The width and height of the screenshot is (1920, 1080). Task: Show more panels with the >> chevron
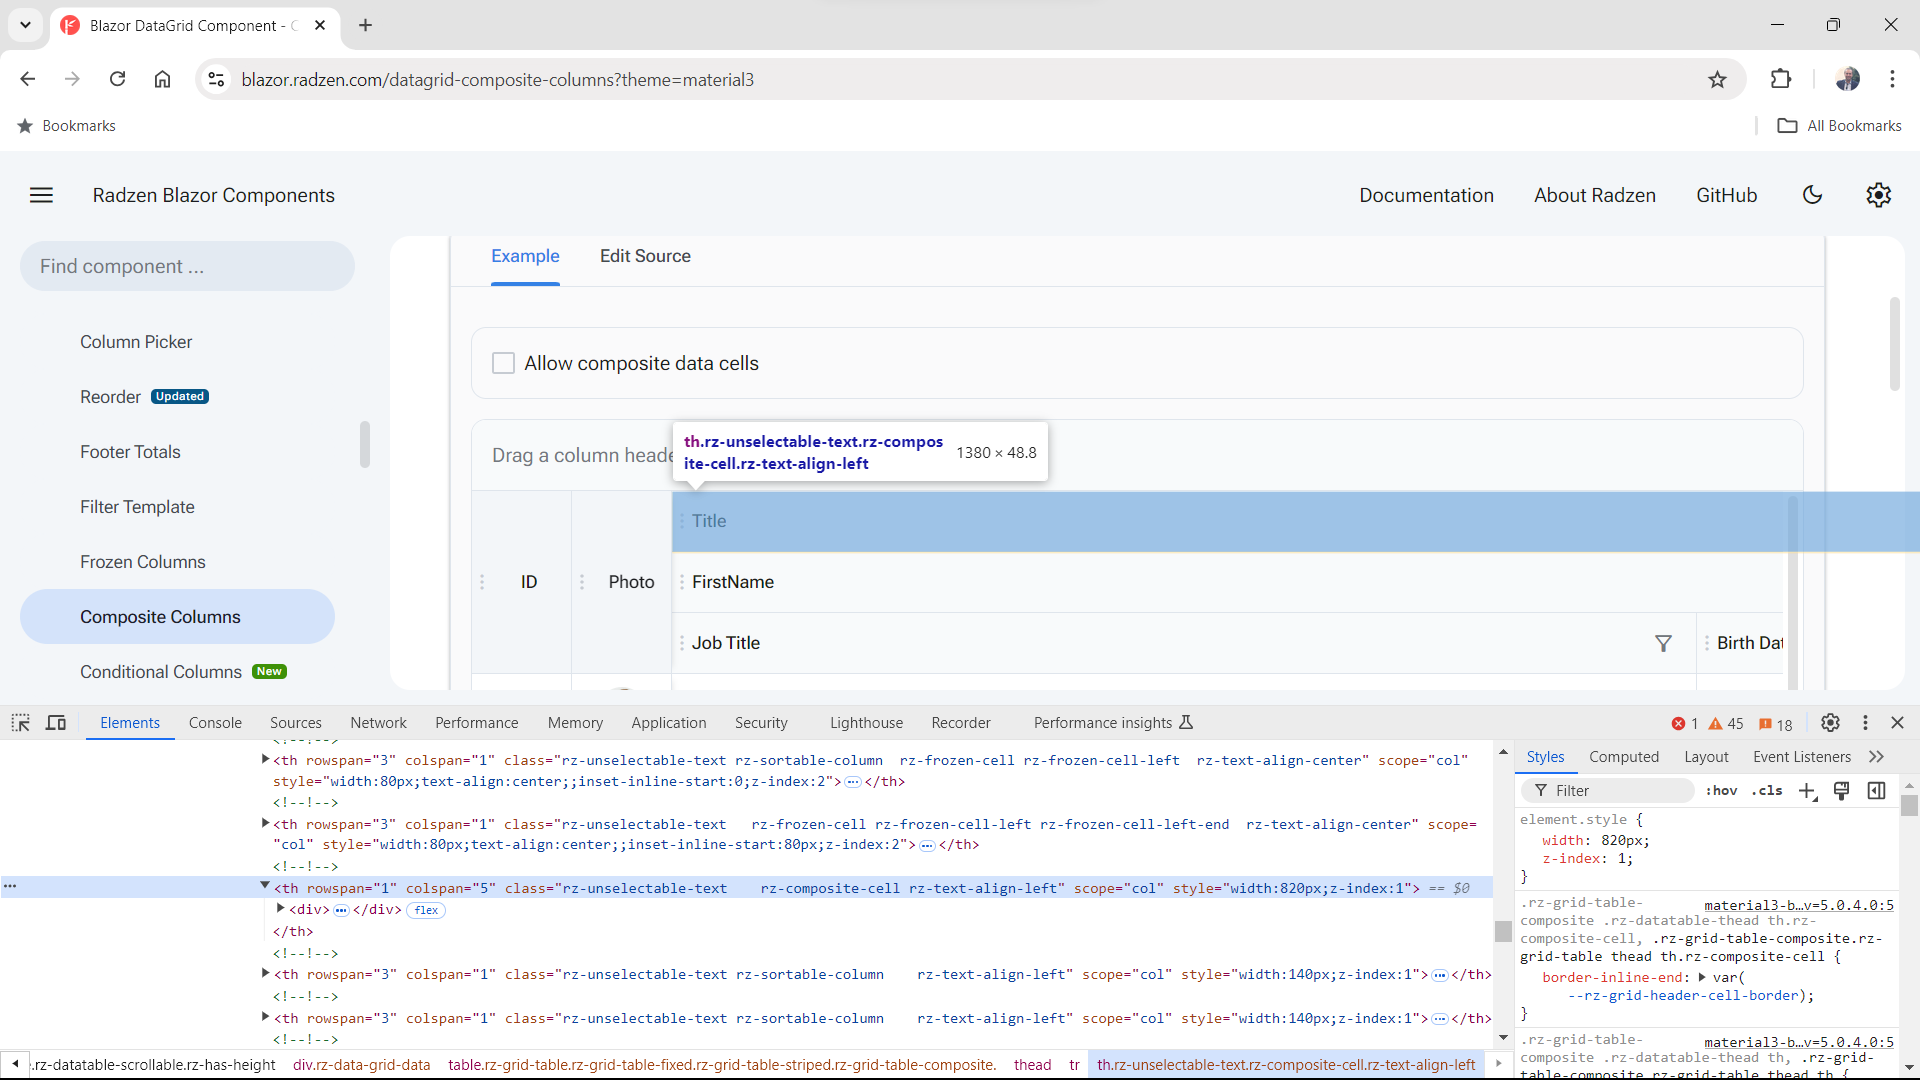pos(1877,757)
